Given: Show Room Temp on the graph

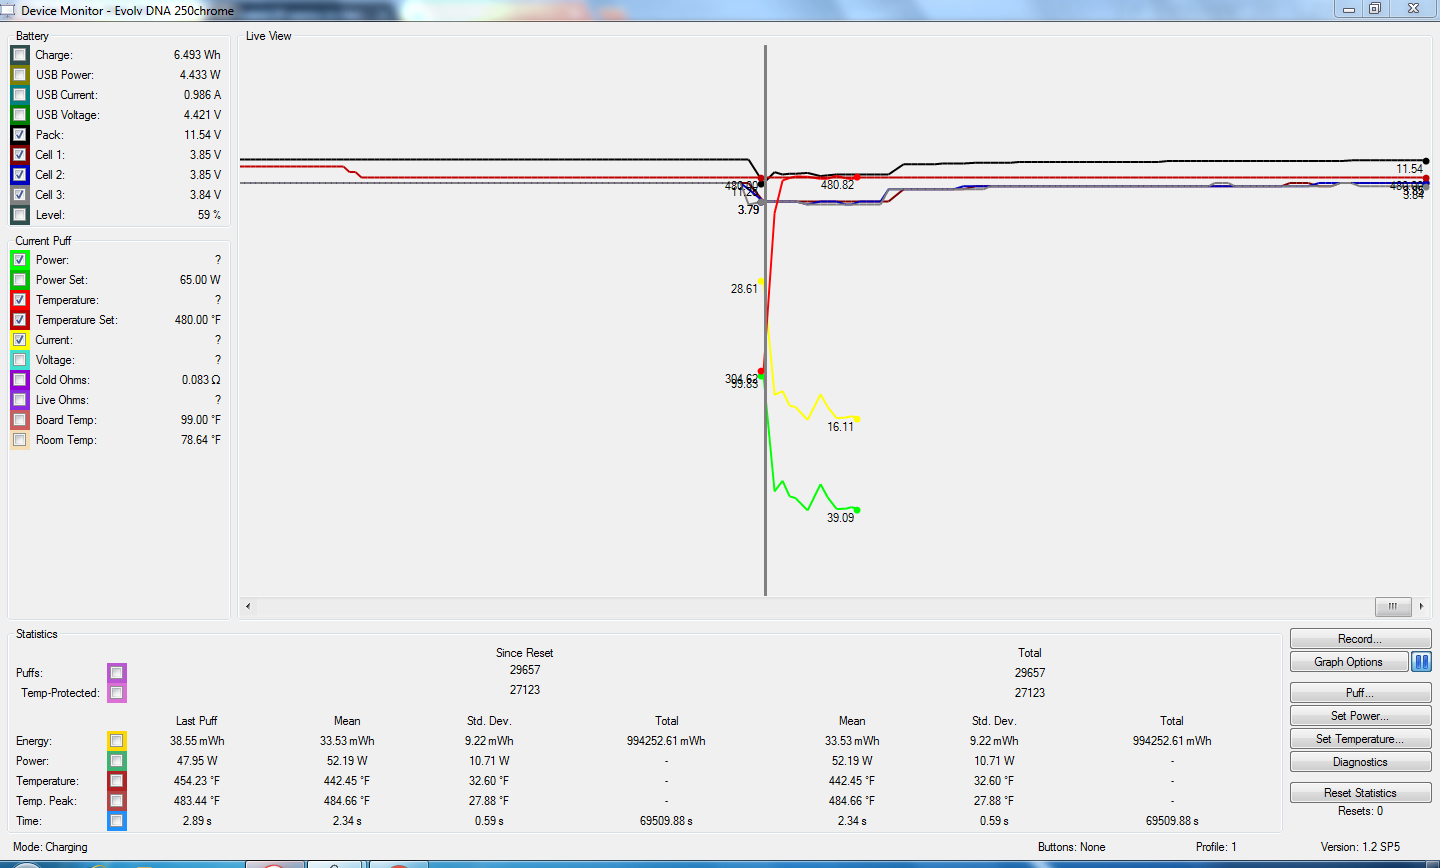Looking at the screenshot, I should coord(20,440).
